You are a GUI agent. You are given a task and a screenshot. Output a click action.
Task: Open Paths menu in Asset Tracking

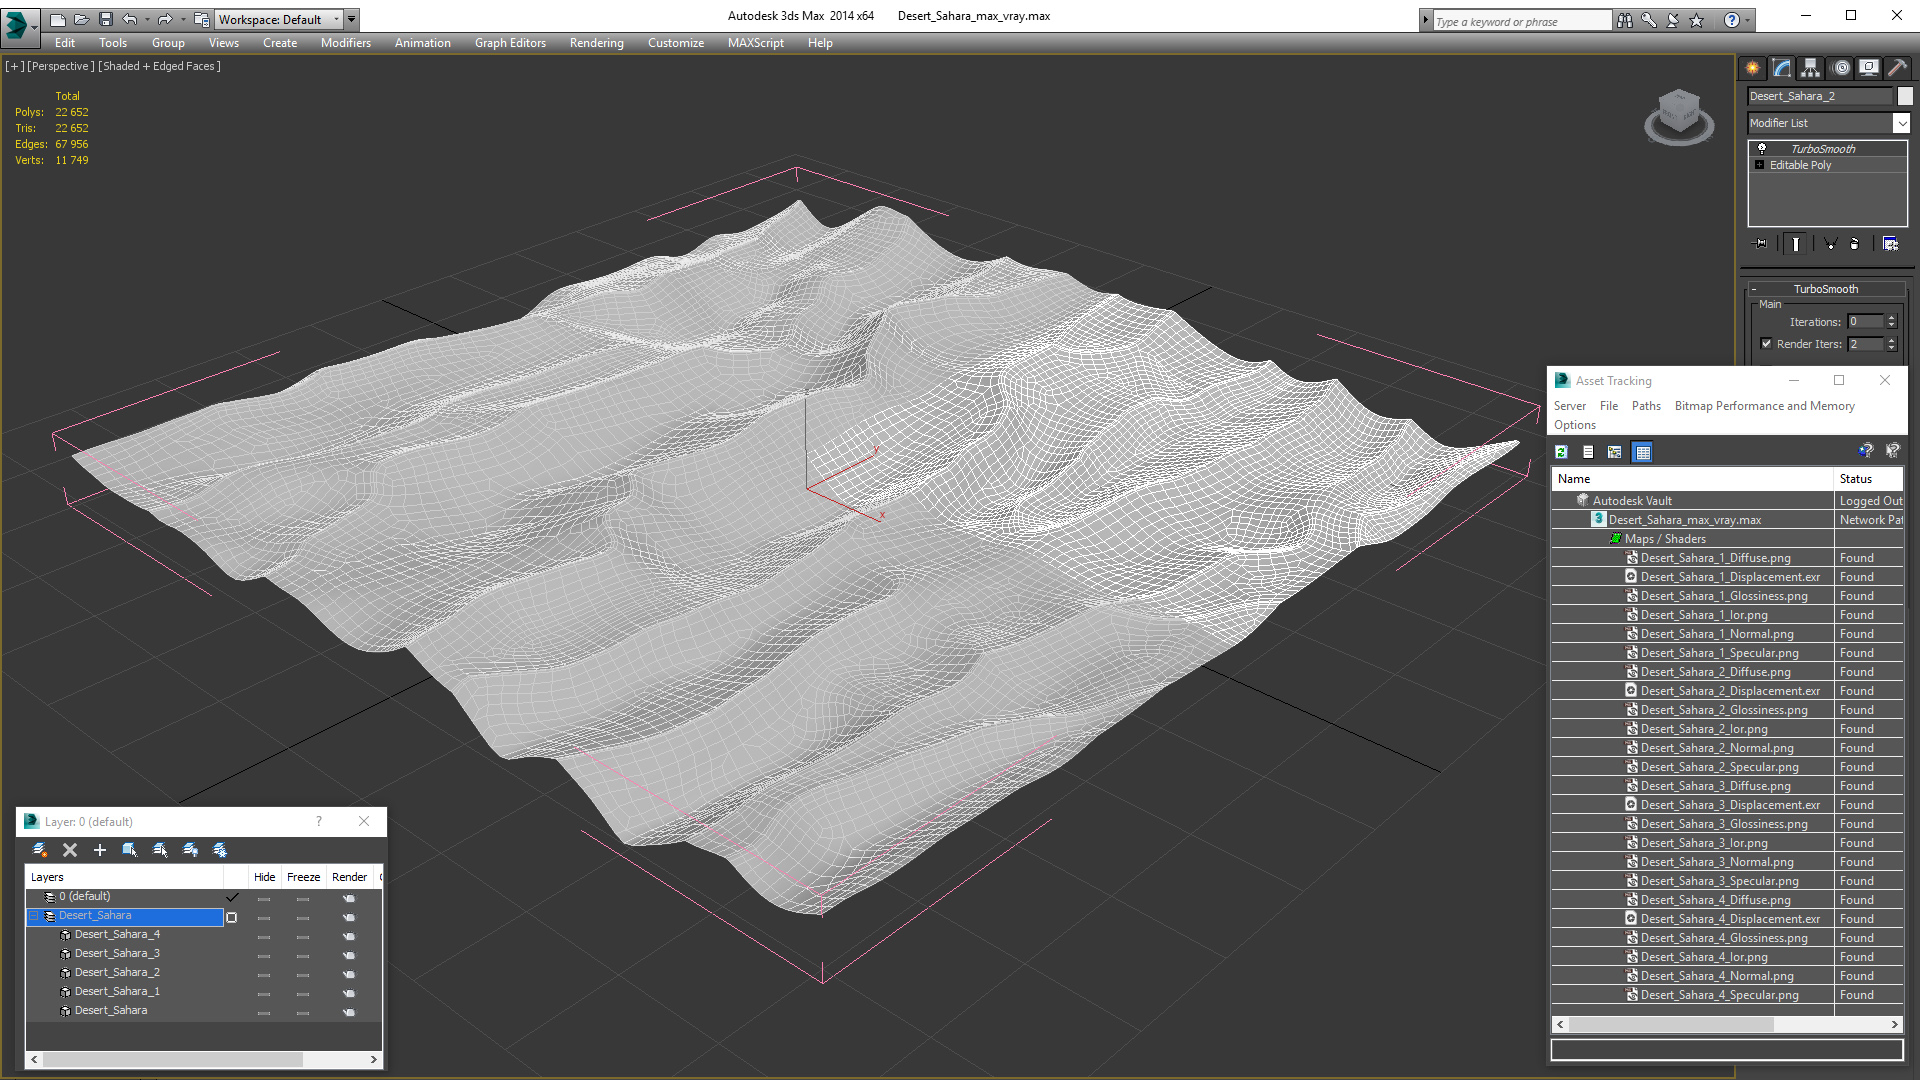(1645, 406)
